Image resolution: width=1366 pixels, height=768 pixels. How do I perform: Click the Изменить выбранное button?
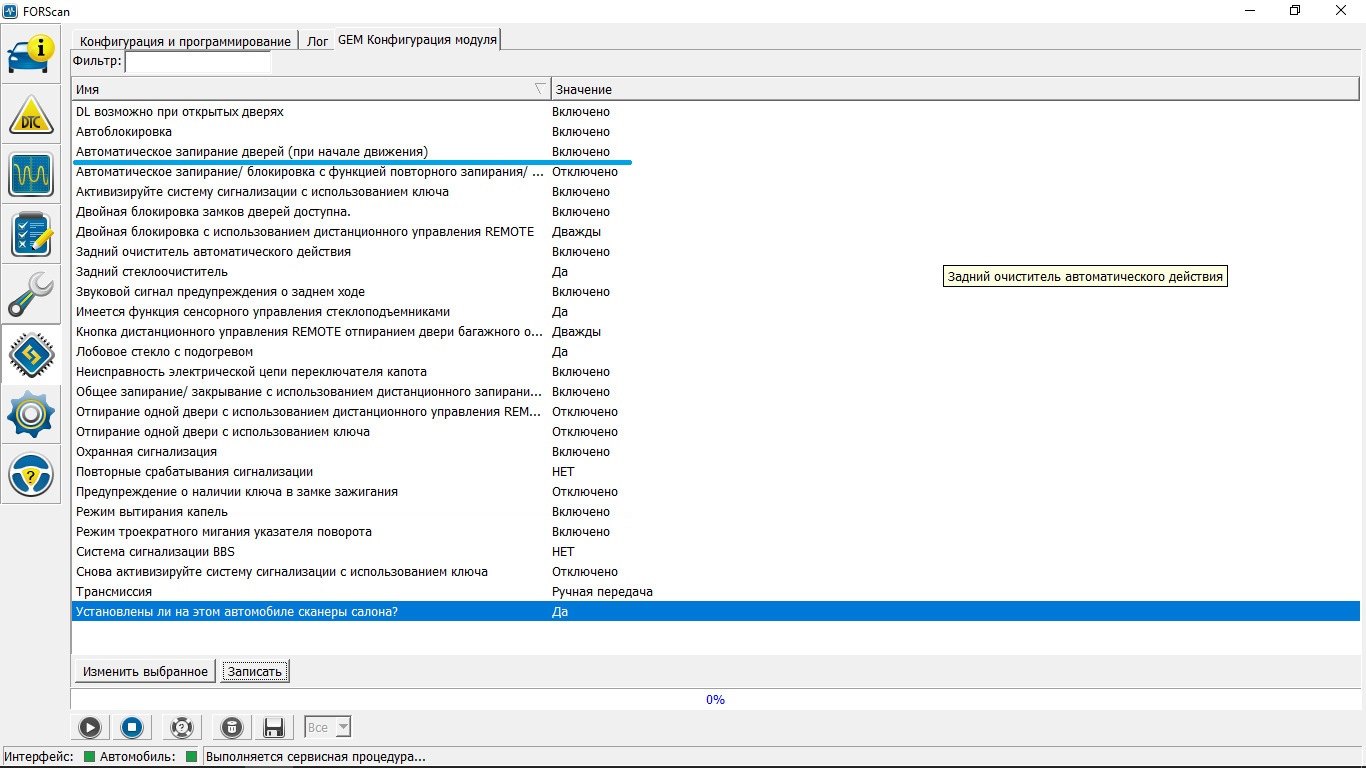pos(145,671)
